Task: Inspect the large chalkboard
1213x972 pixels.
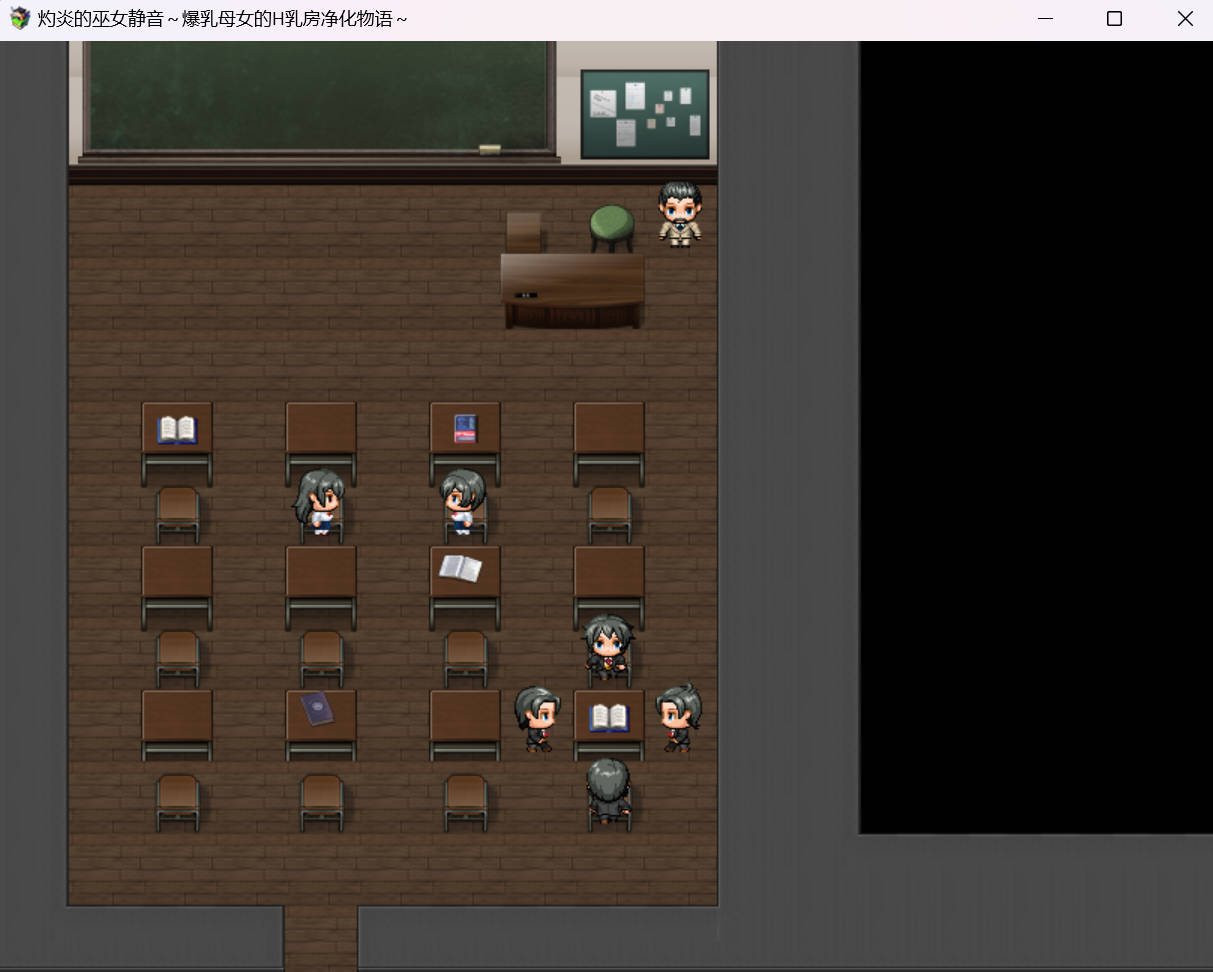Action: [320, 97]
